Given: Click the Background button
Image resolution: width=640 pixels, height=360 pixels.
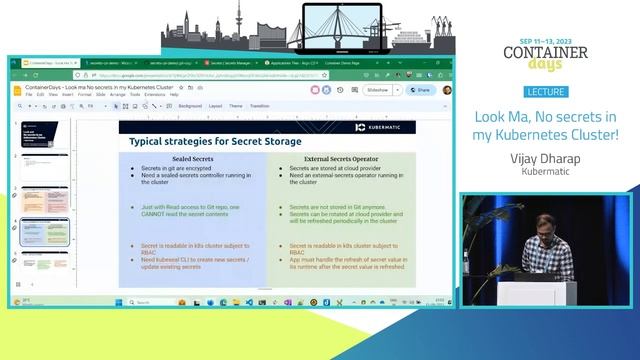Looking at the screenshot, I should coord(190,106).
